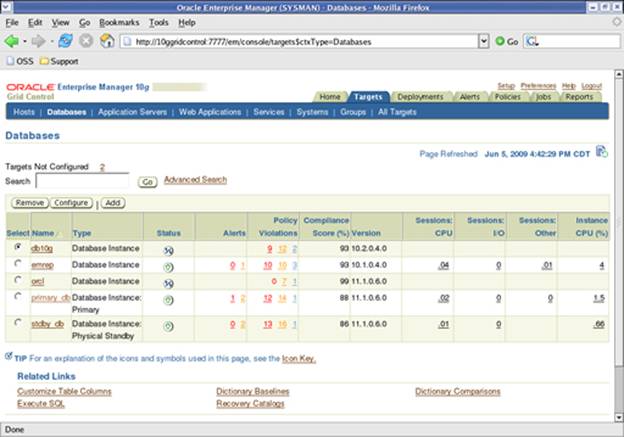Screen dimensions: 624x437
Task: Open the Icon Key link
Action: (299, 359)
